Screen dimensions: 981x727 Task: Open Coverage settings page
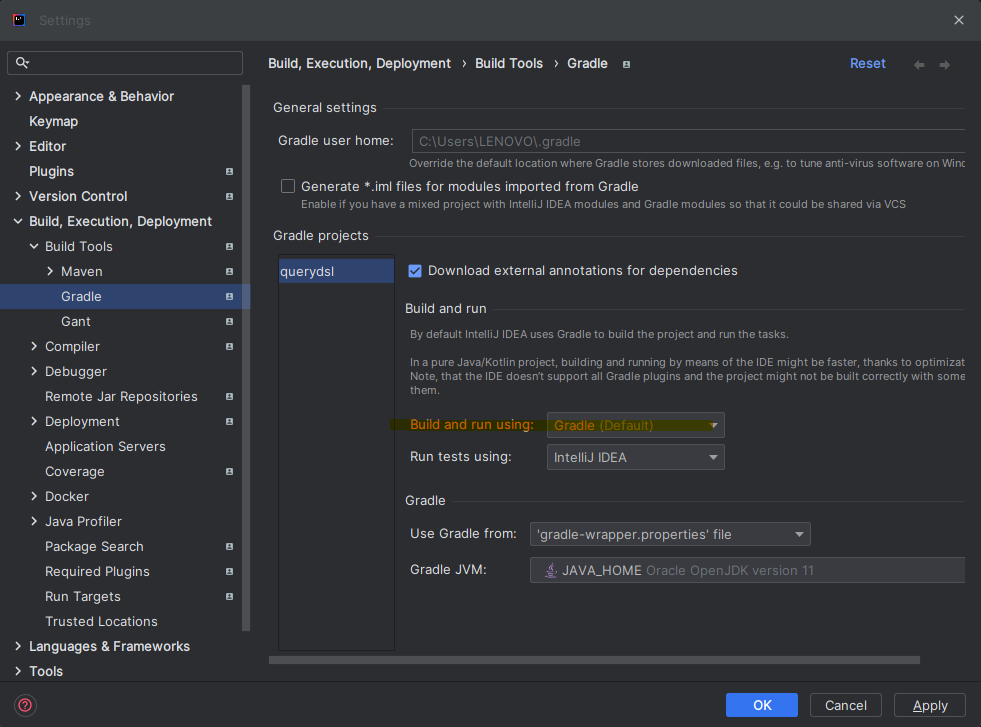(x=74, y=472)
